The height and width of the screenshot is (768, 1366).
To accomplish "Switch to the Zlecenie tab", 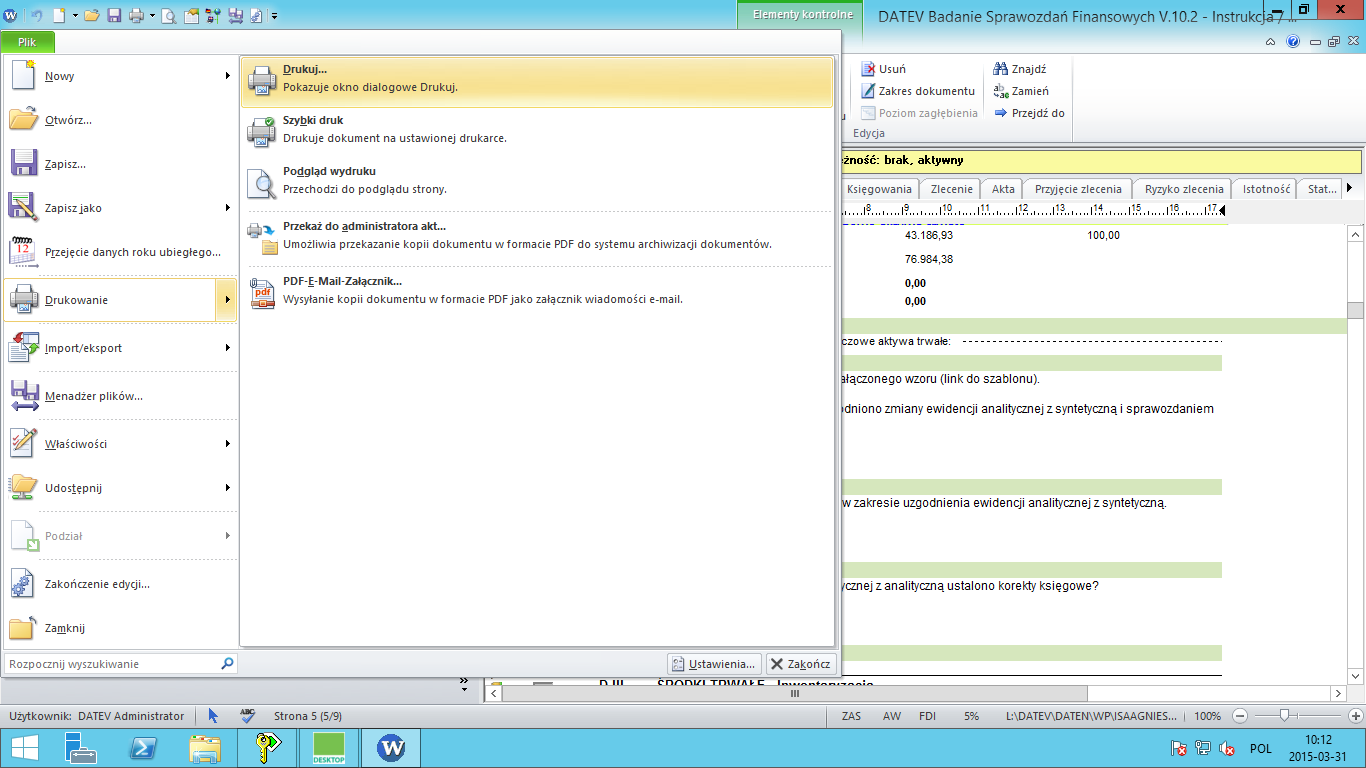I will click(951, 189).
